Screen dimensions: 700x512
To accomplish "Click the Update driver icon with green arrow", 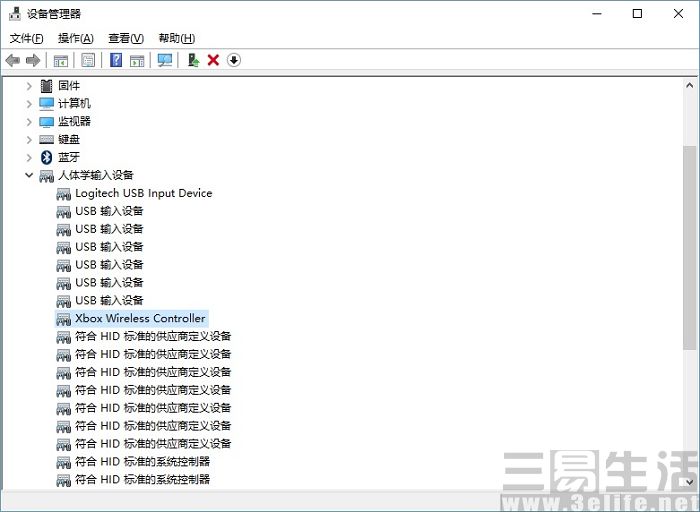I will point(193,60).
